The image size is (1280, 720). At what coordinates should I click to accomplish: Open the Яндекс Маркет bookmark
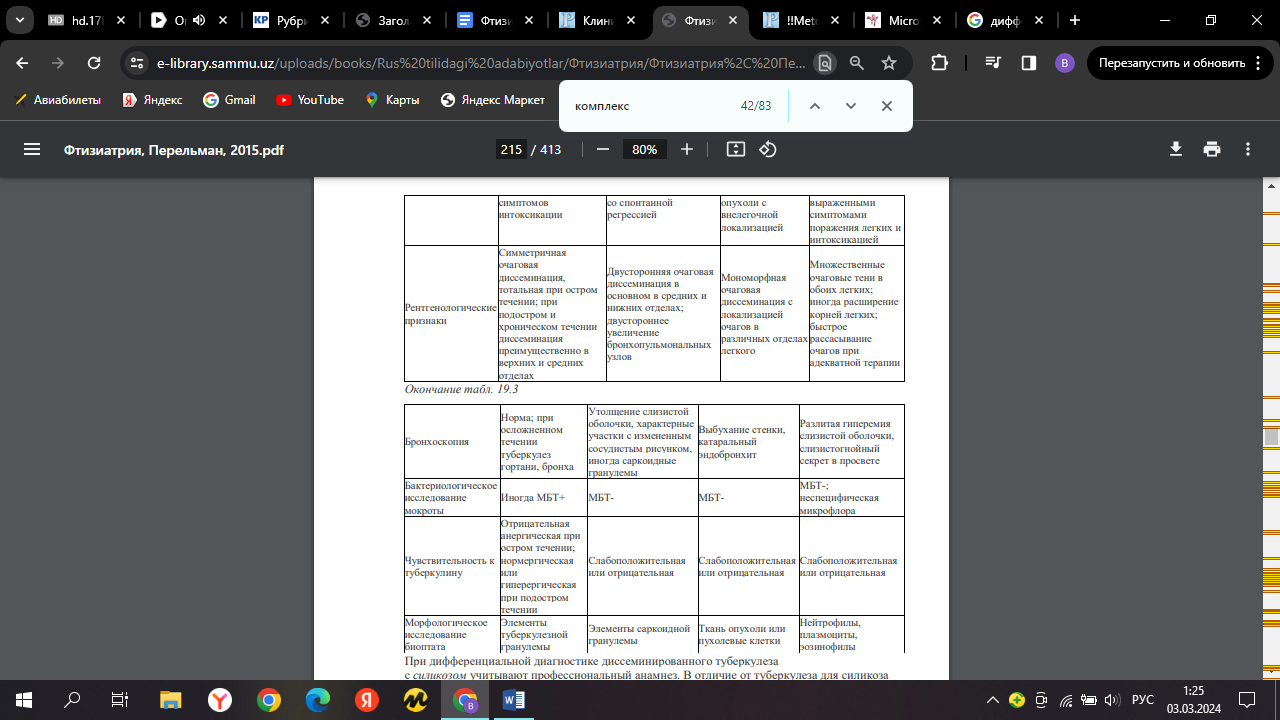(x=493, y=100)
